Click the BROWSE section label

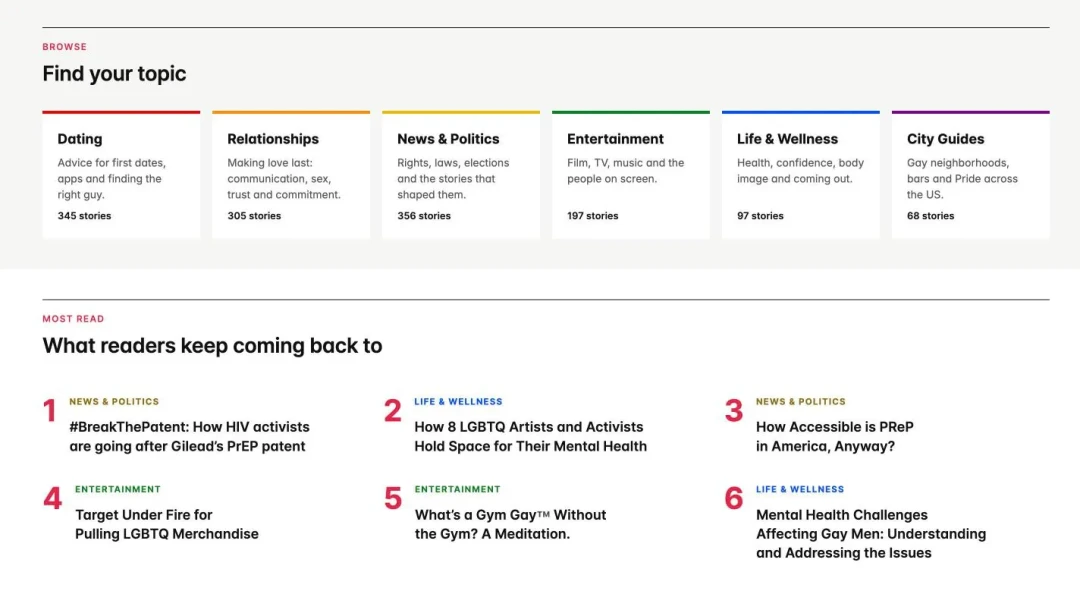(65, 47)
